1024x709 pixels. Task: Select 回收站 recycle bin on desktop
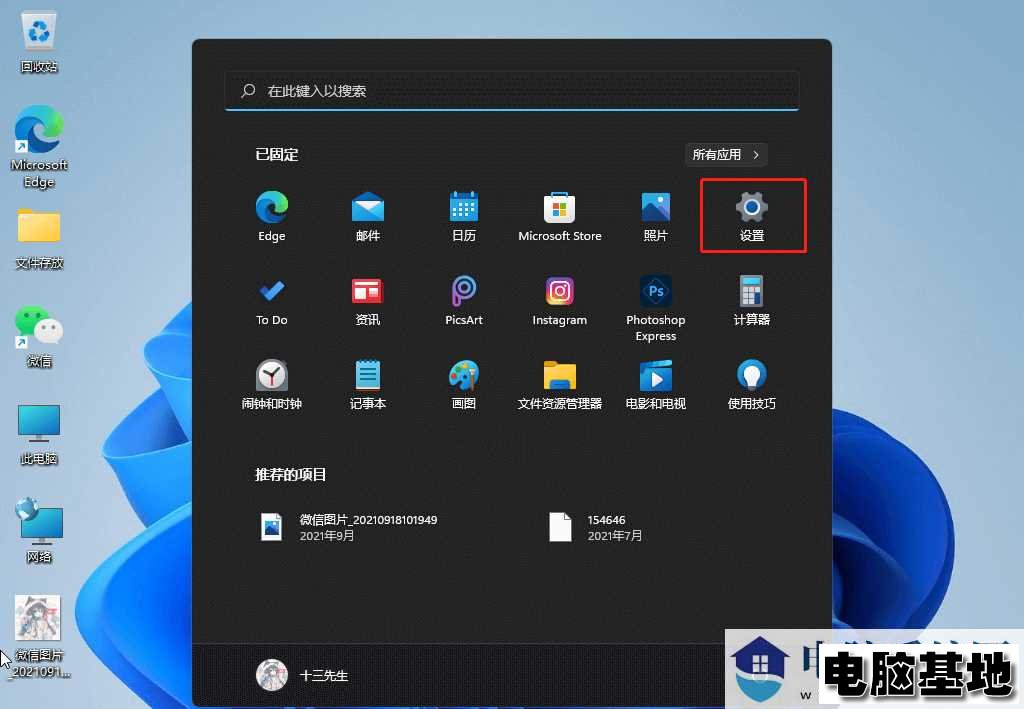click(39, 43)
